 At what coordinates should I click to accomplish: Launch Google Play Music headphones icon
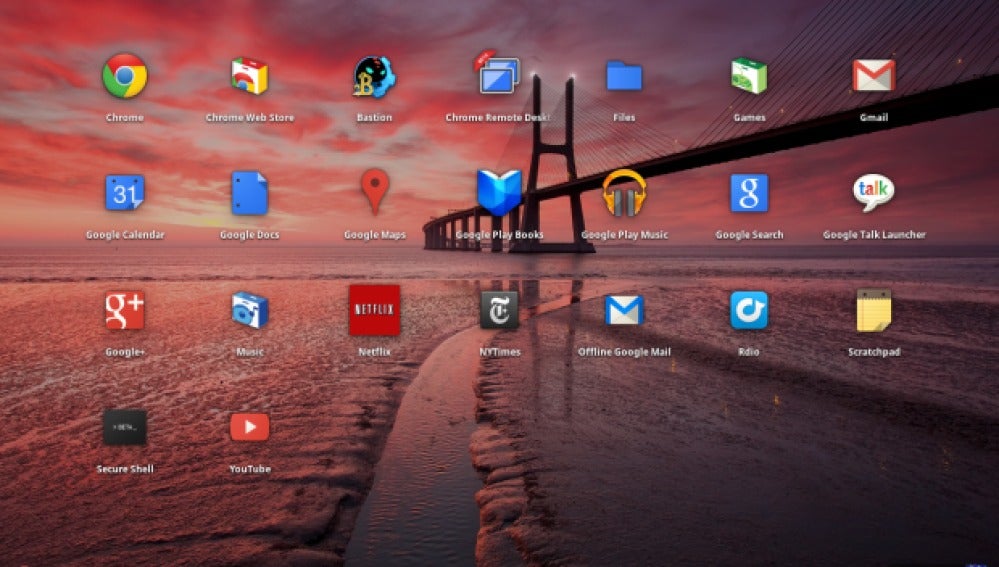coord(624,193)
